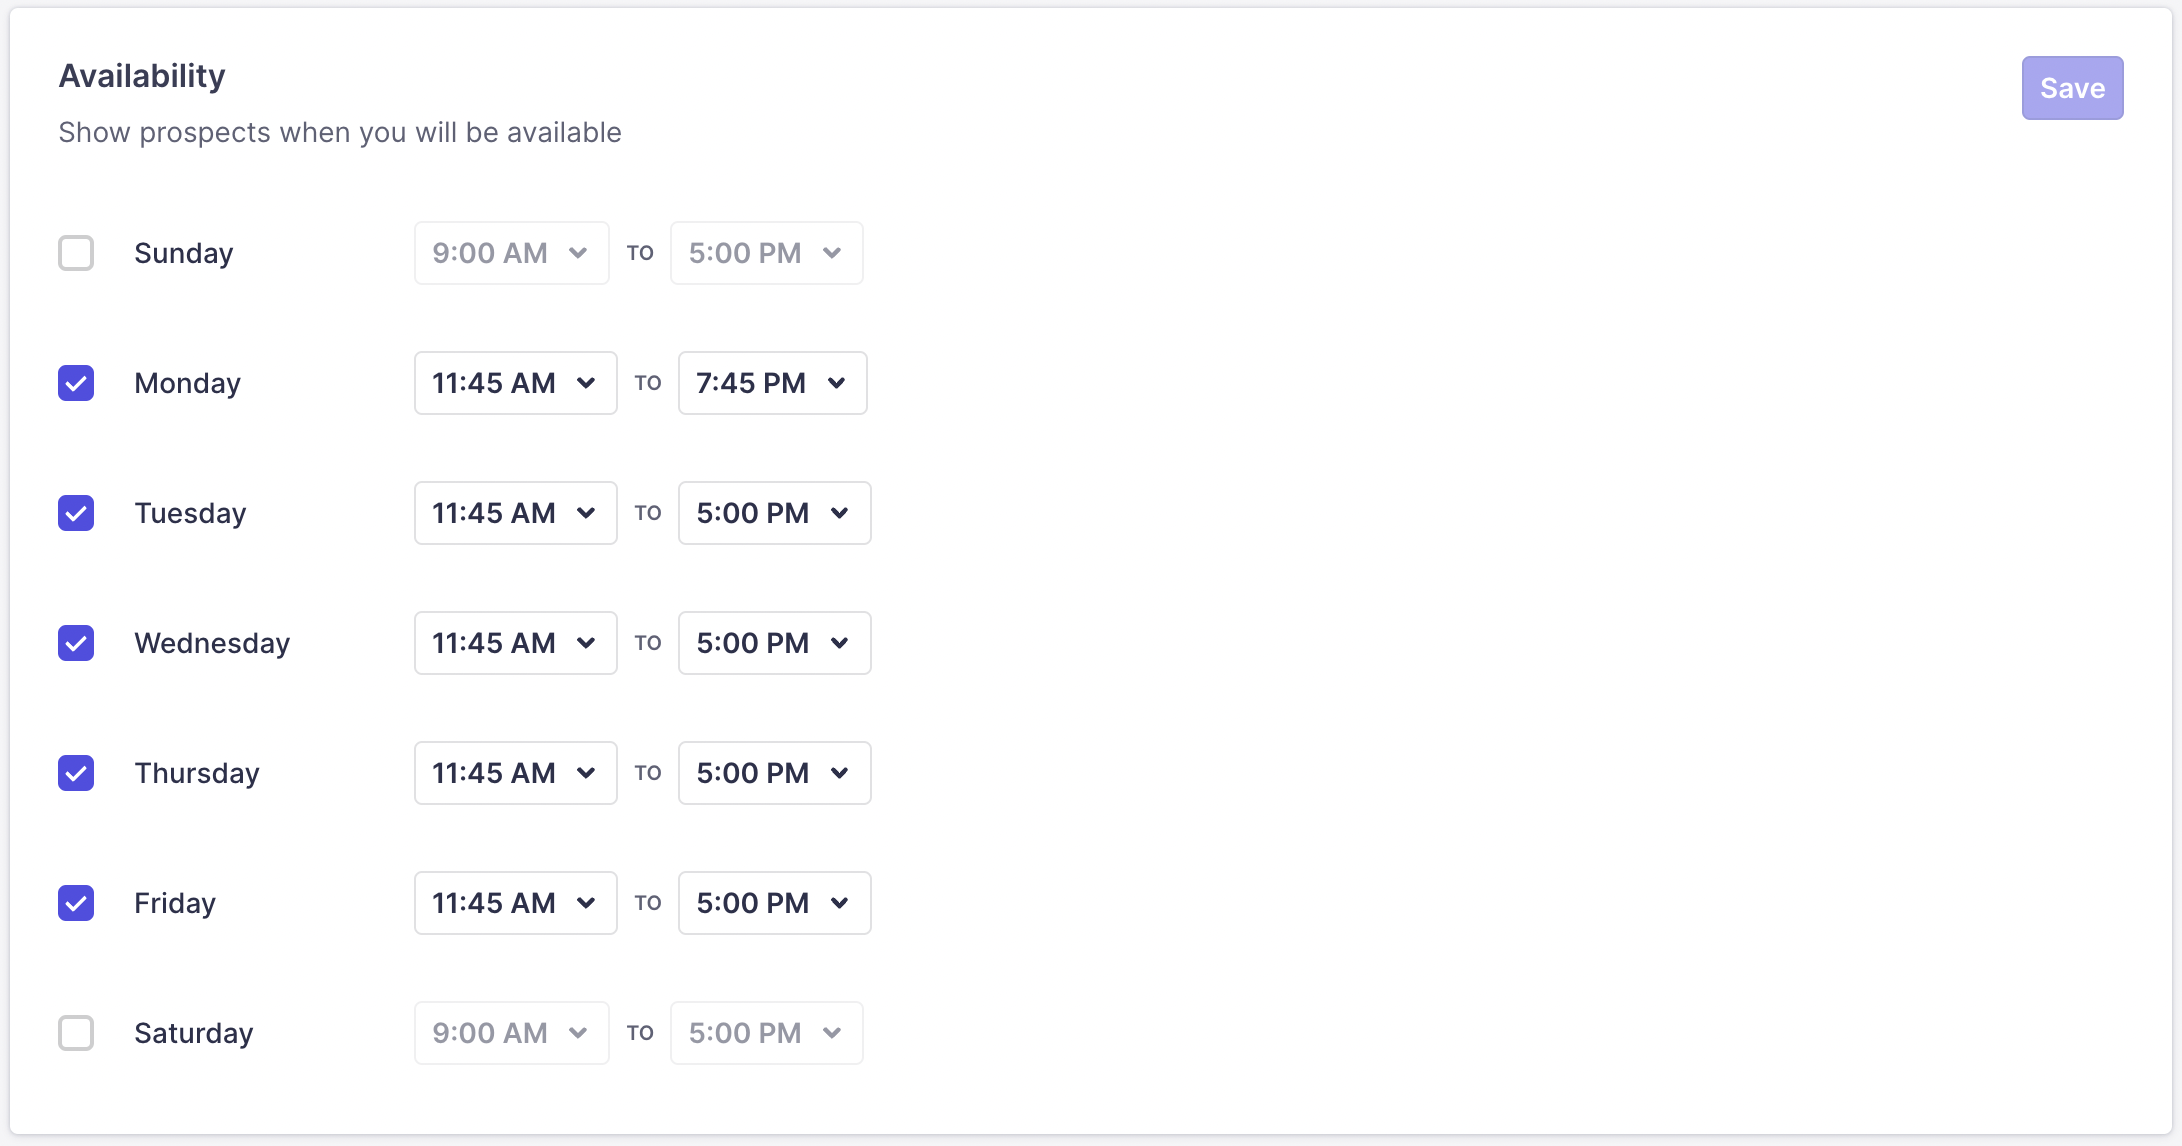Screen dimensions: 2182x1146
Task: Enable the Saturday availability checkbox
Action: (x=76, y=1033)
